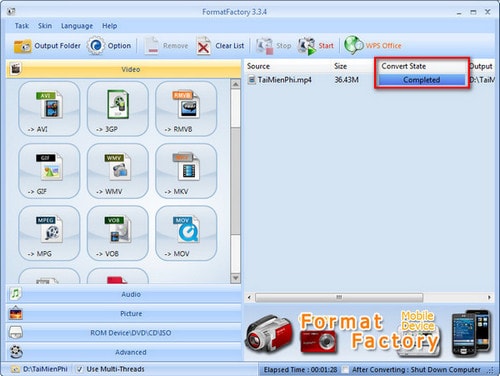
Task: Click the output folder icon in status bar
Action: click(15, 369)
